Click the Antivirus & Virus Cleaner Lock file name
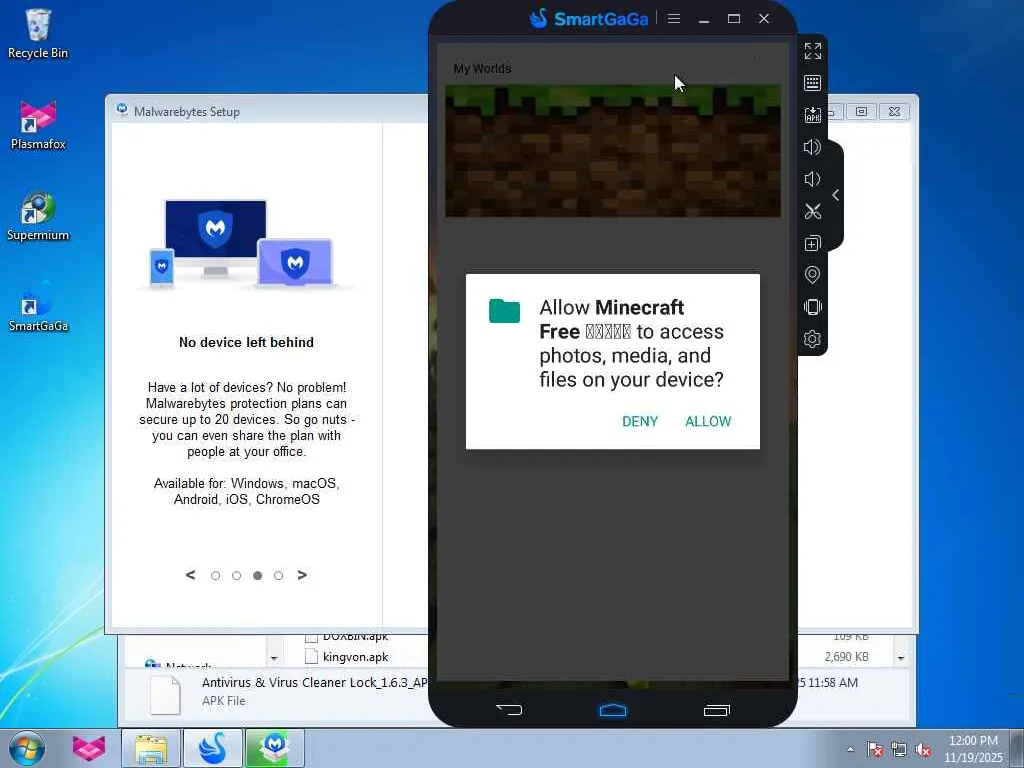The image size is (1024, 768). [315, 682]
